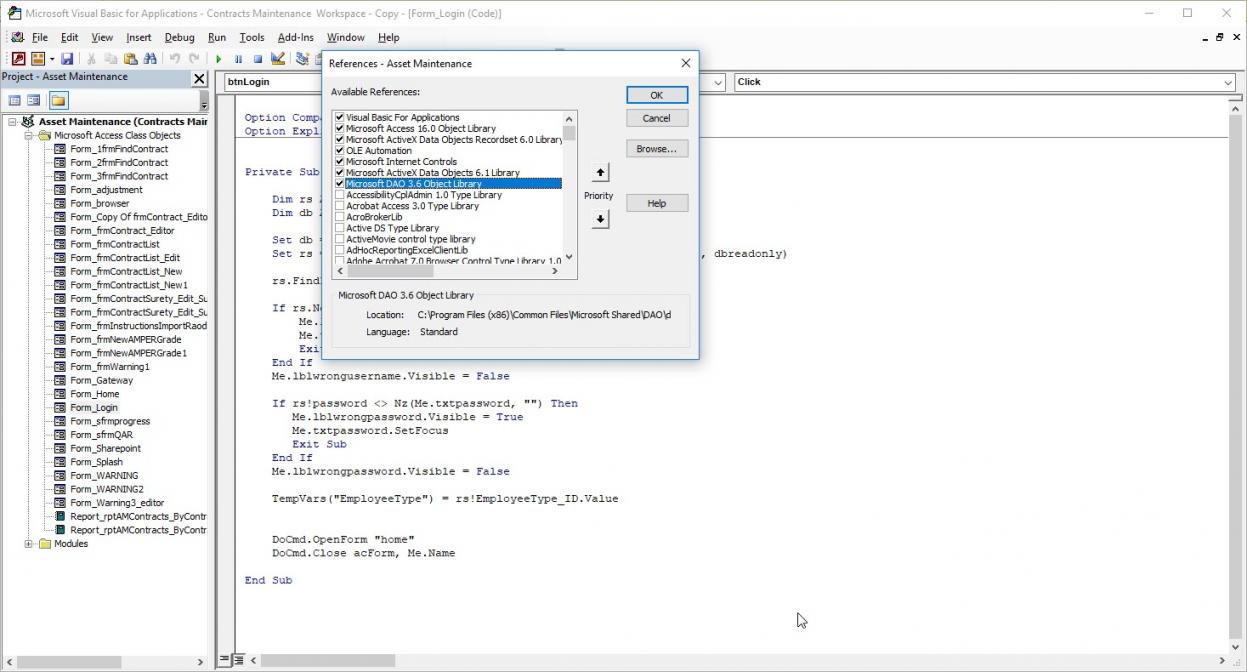The height and width of the screenshot is (672, 1247).
Task: Select Form_Home in project tree
Action: click(x=94, y=394)
